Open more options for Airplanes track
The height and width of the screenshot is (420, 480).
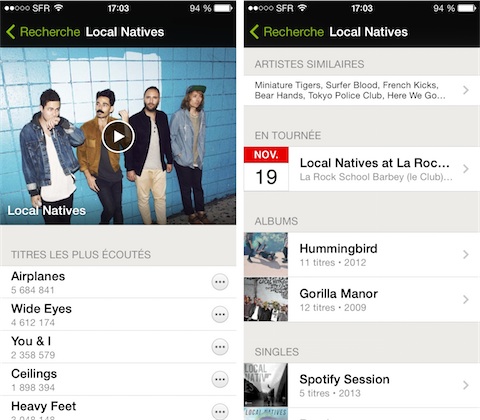(220, 282)
